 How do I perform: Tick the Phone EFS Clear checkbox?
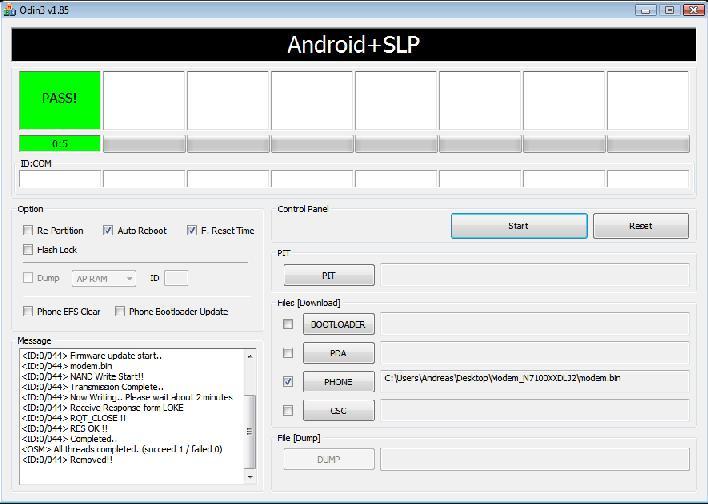(28, 311)
